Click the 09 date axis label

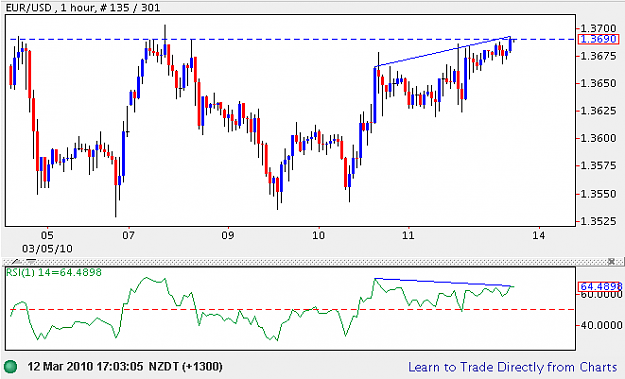pyautogui.click(x=228, y=235)
